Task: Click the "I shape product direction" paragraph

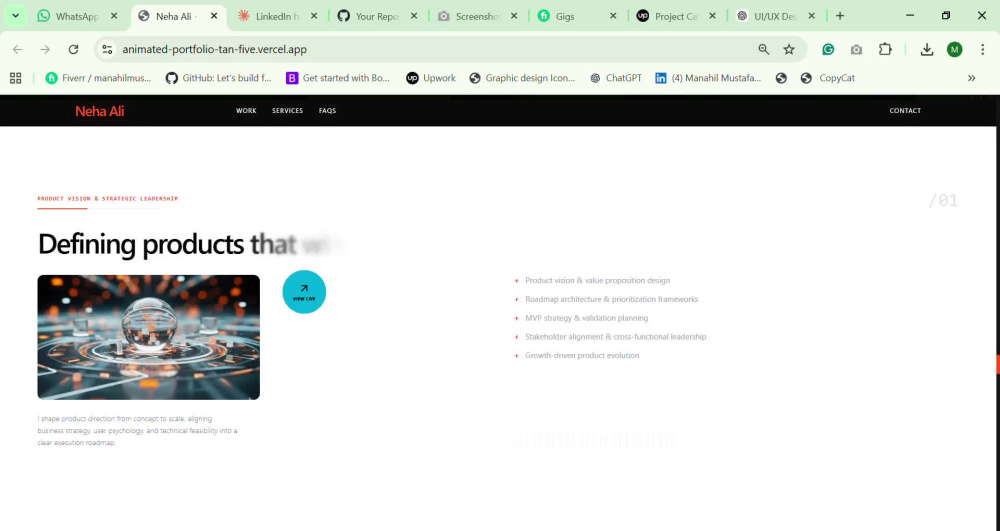Action: click(x=138, y=430)
